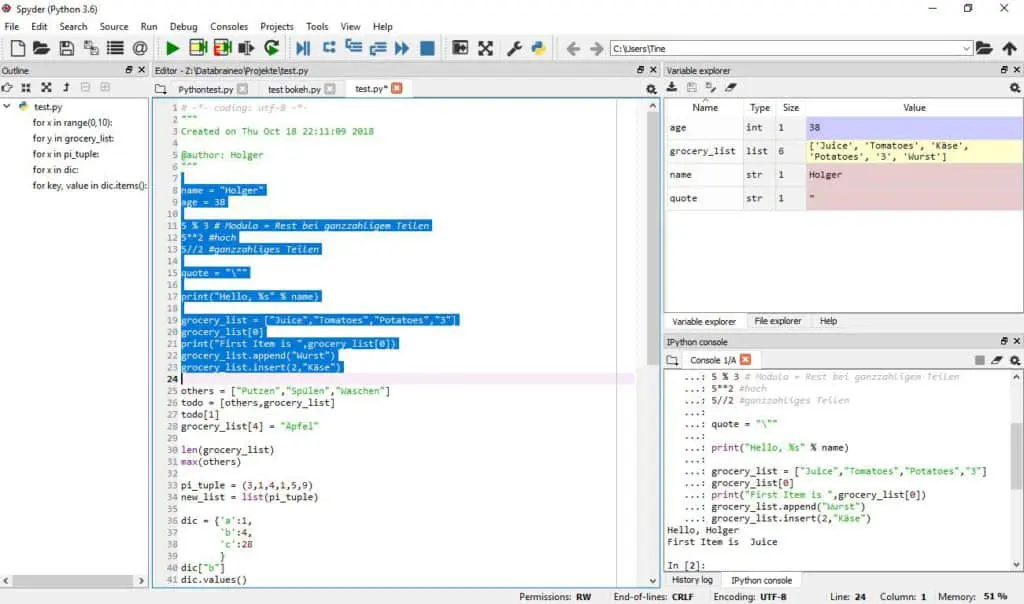
Task: Open the Consoles menu
Action: pyautogui.click(x=229, y=27)
